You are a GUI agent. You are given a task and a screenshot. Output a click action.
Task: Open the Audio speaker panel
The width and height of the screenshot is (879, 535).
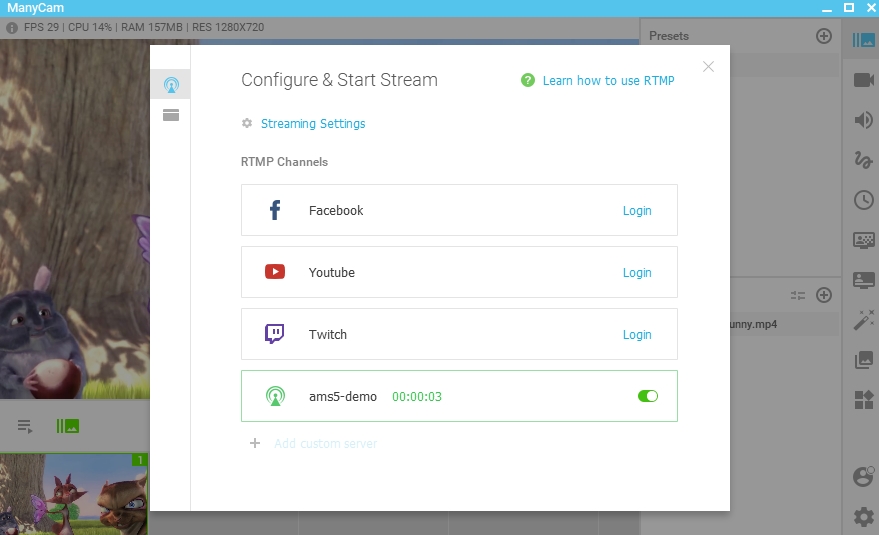coord(863,121)
